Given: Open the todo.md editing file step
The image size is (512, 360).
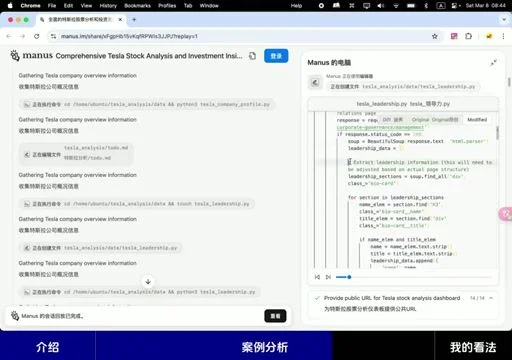Looking at the screenshot, I should point(76,153).
